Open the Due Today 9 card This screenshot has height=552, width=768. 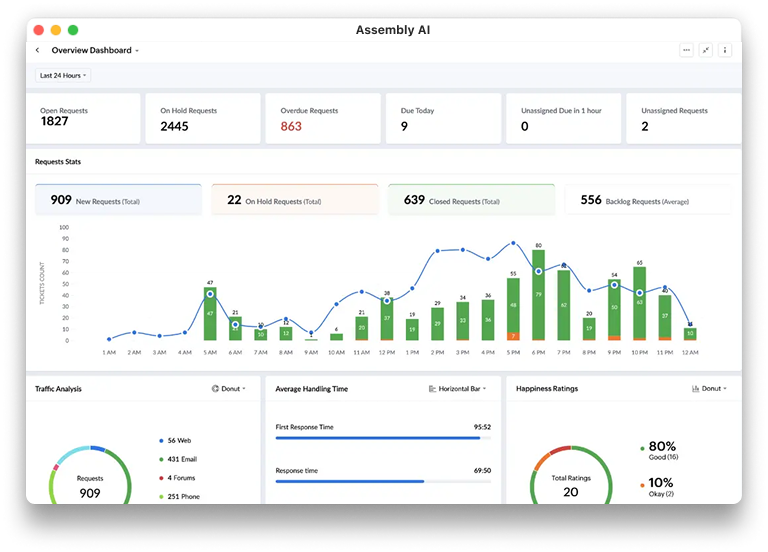pos(443,119)
